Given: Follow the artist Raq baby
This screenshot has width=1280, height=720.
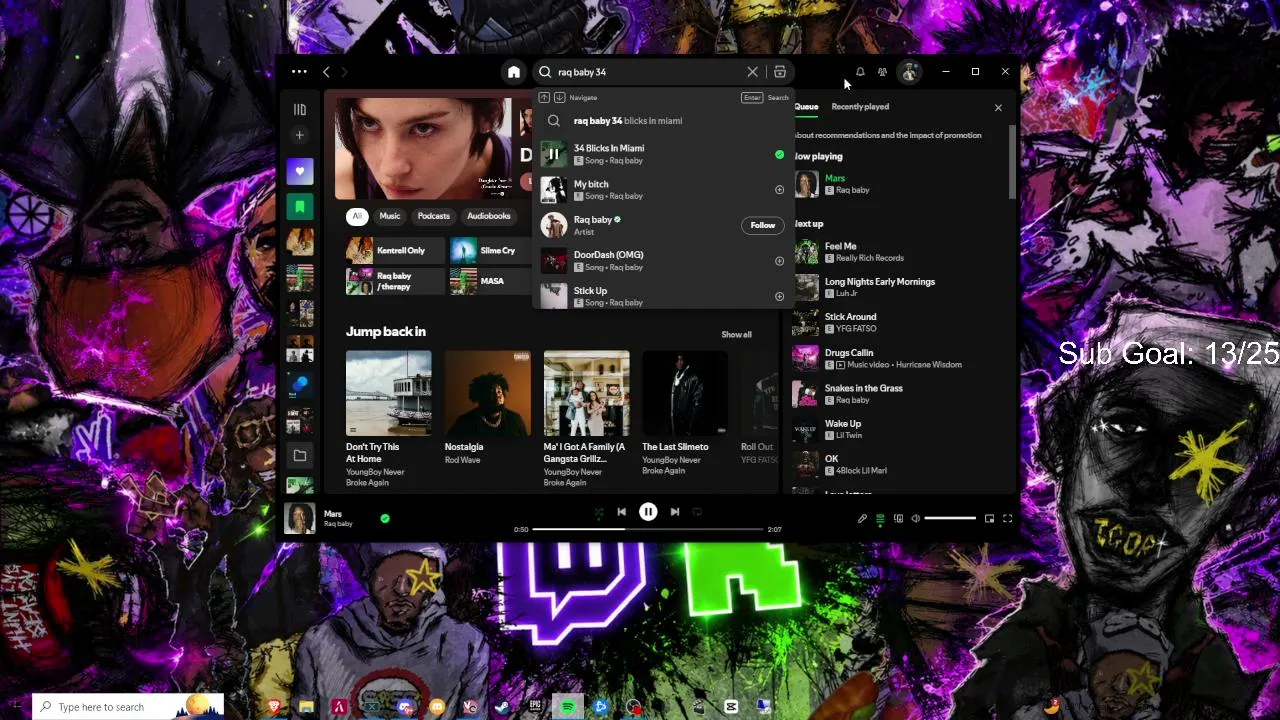Looking at the screenshot, I should coord(763,225).
